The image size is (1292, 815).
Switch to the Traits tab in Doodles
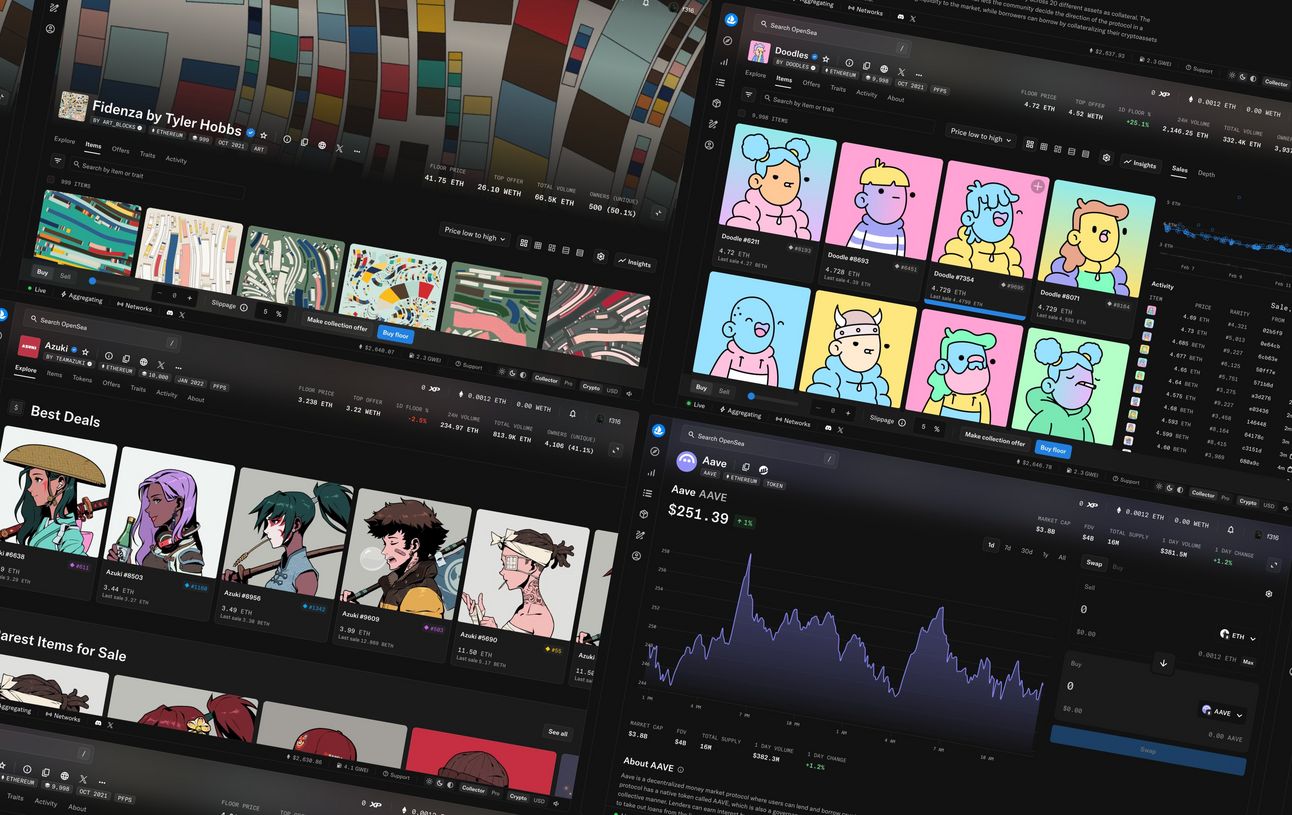838,88
